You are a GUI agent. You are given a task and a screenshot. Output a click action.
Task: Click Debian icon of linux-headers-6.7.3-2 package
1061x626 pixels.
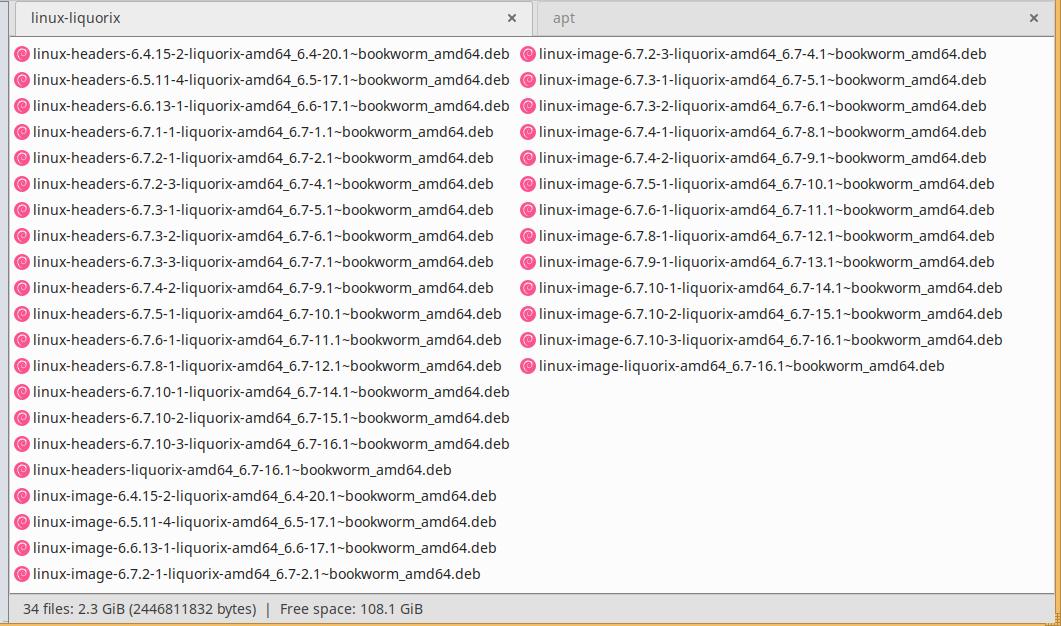pos(22,236)
